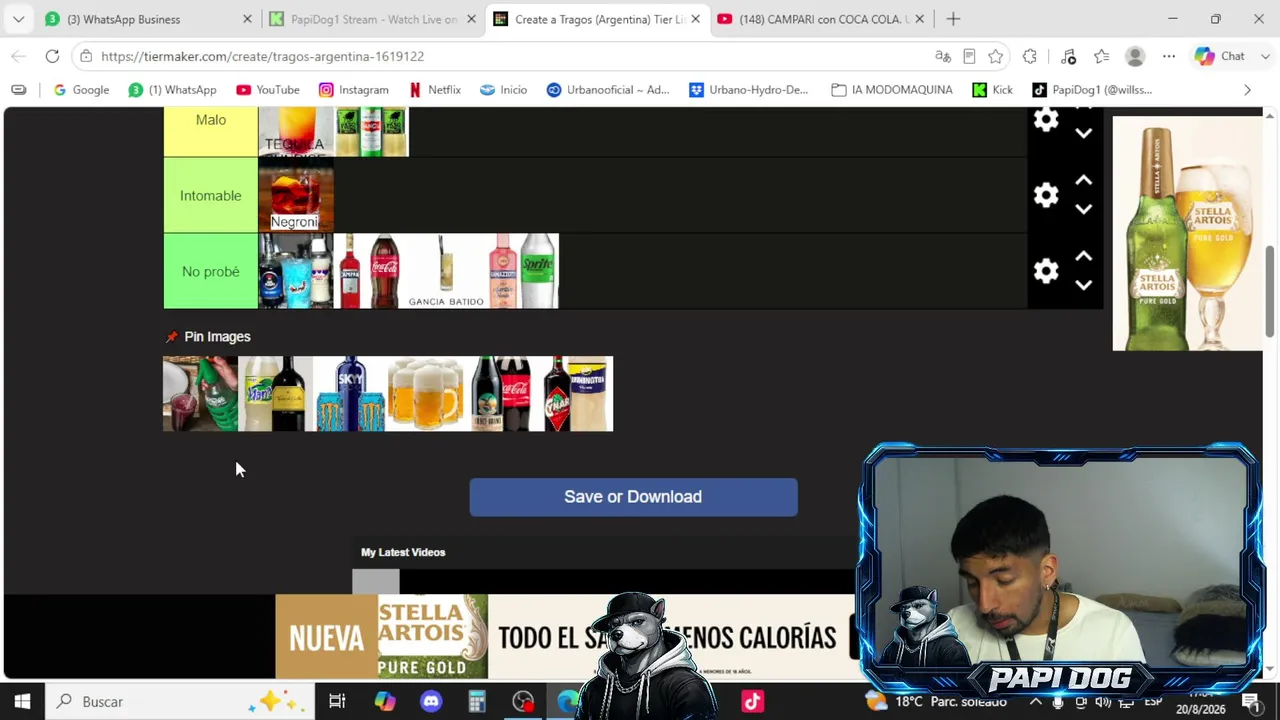Open the Urbanooficial bookmark
This screenshot has width=1280, height=720.
point(608,90)
